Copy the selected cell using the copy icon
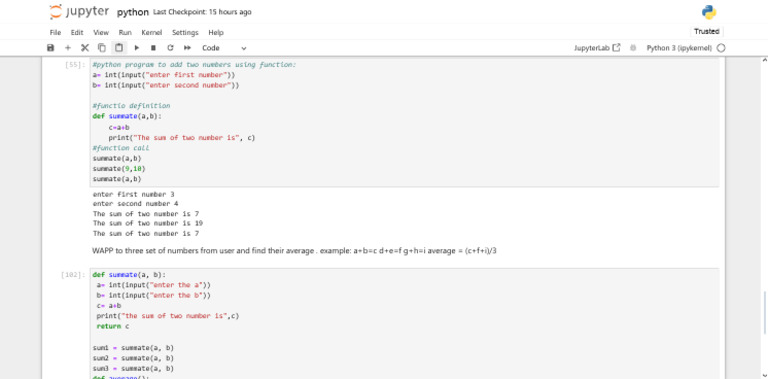Screen dimensions: 768x379 (102, 48)
